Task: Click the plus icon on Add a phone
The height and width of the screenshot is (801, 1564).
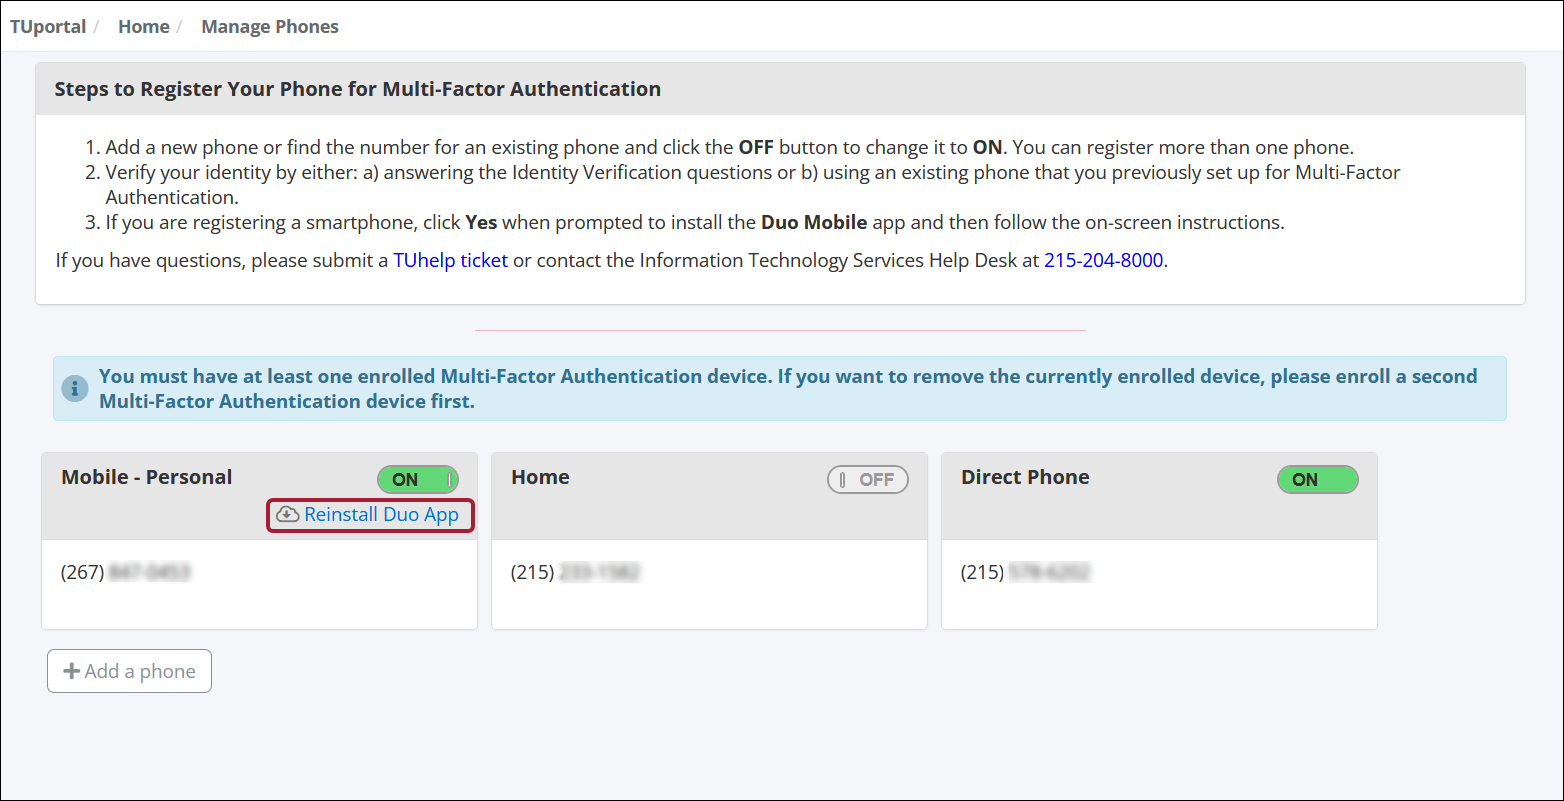Action: [70, 670]
